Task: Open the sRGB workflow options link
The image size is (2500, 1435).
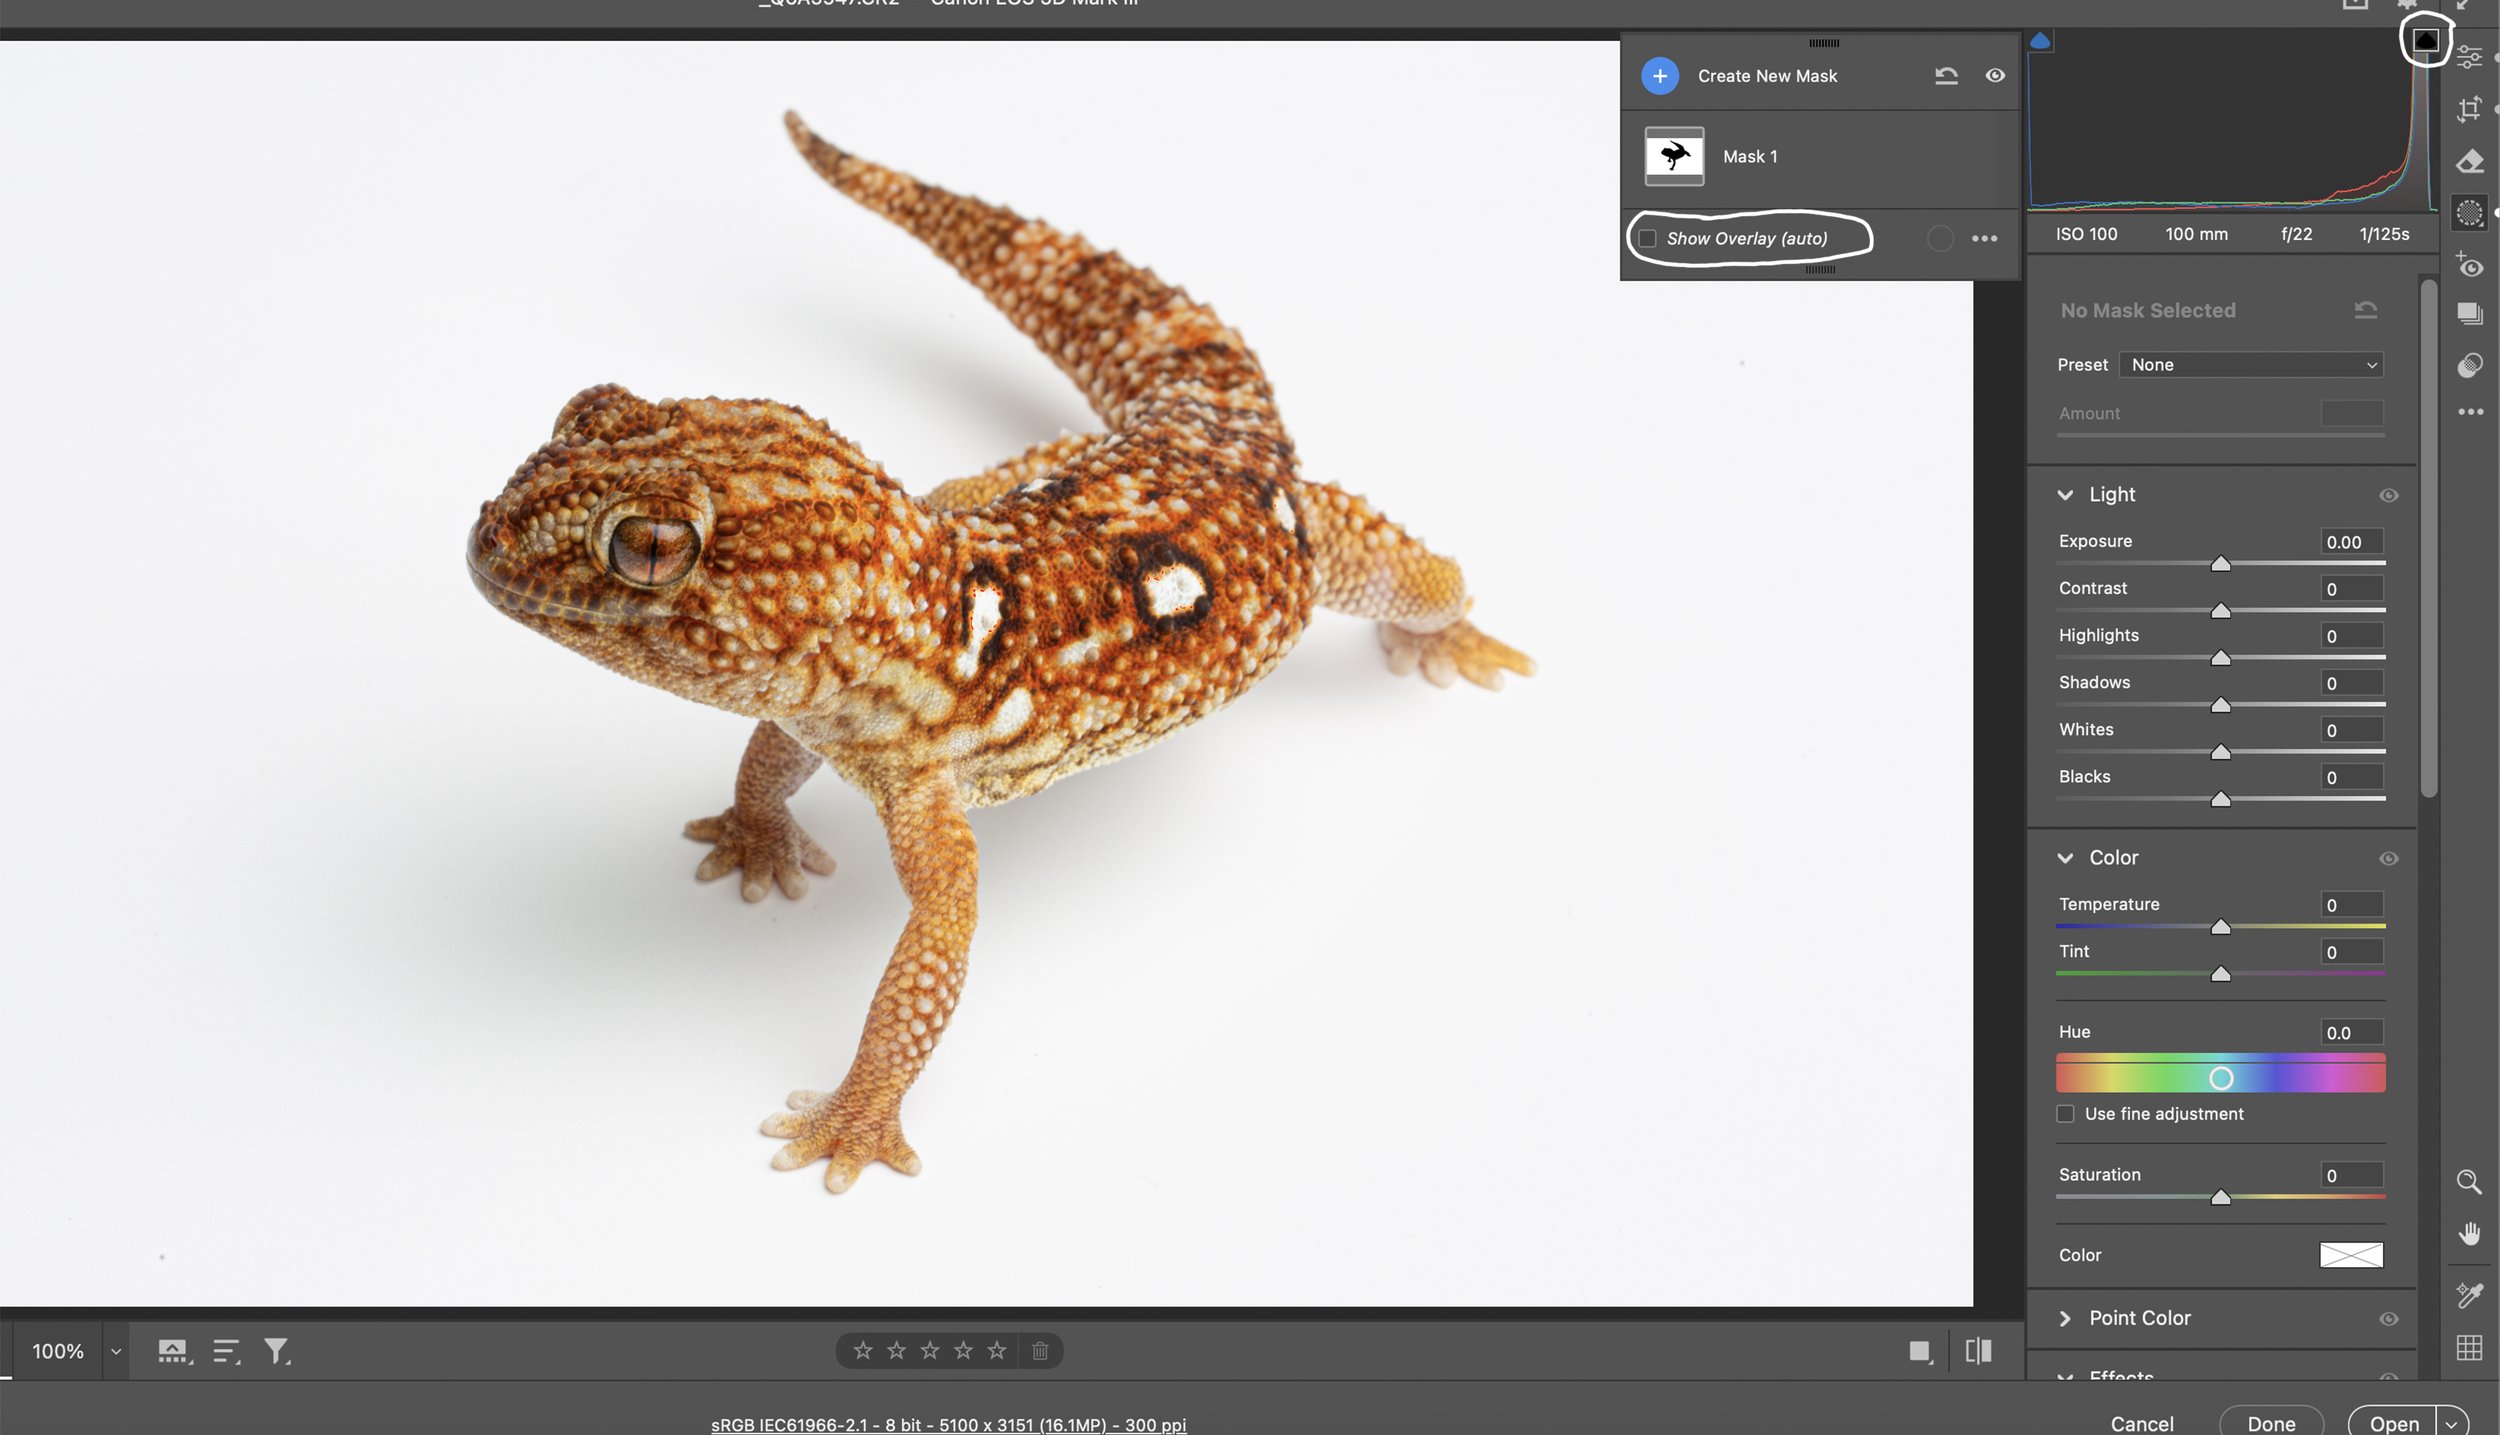Action: pos(948,1424)
